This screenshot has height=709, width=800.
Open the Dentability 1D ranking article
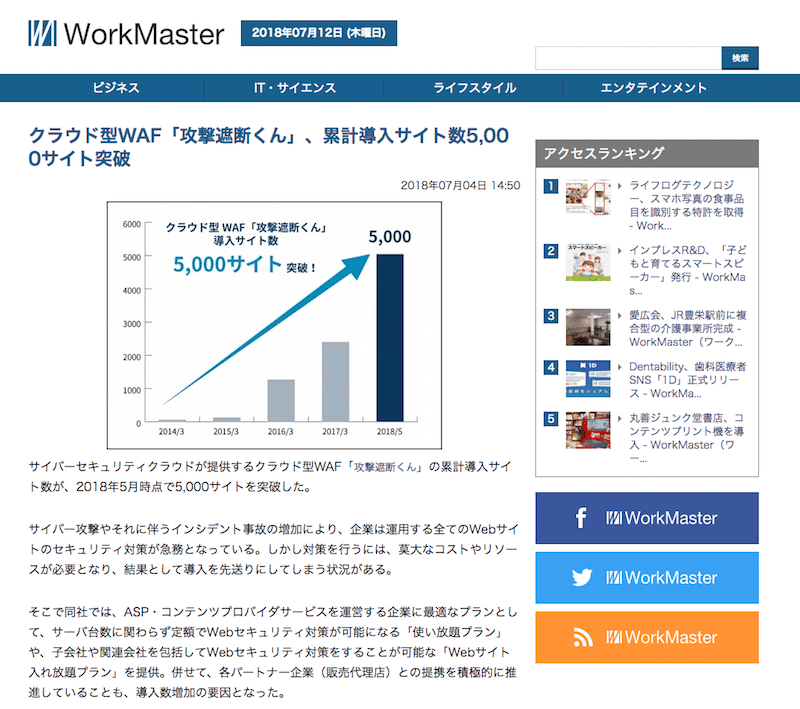687,380
